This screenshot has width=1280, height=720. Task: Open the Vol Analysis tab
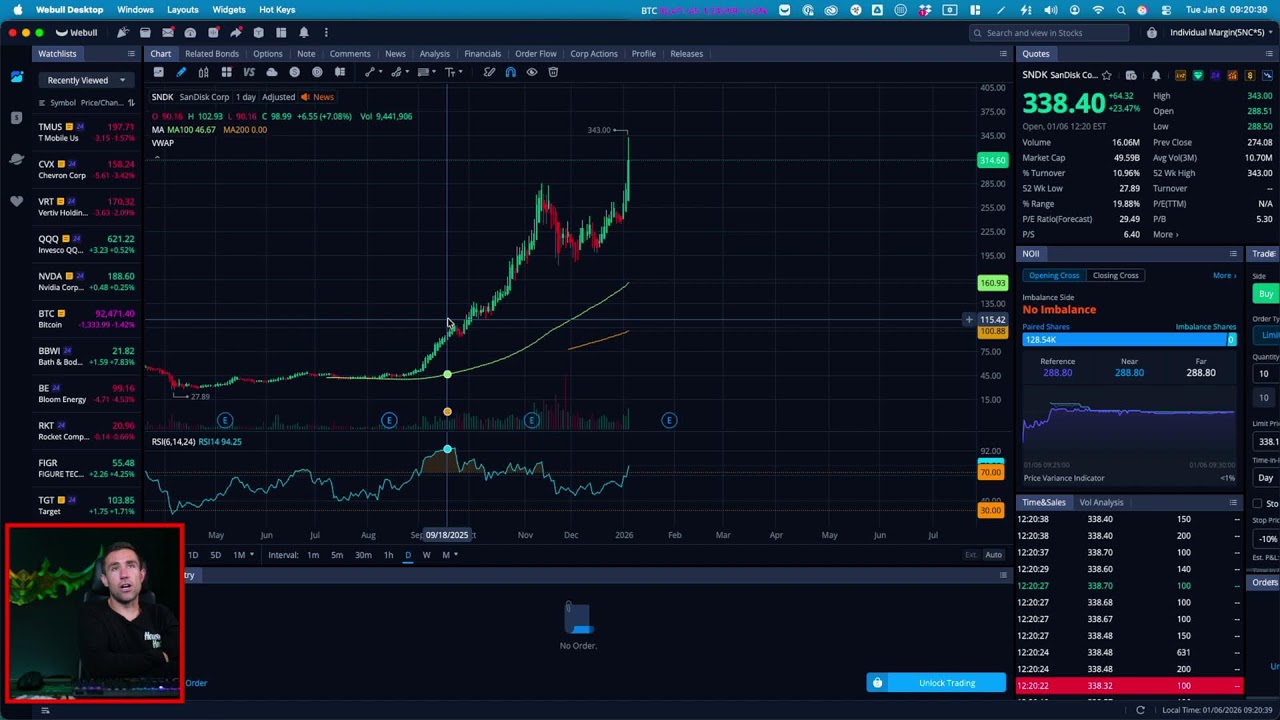(1101, 502)
